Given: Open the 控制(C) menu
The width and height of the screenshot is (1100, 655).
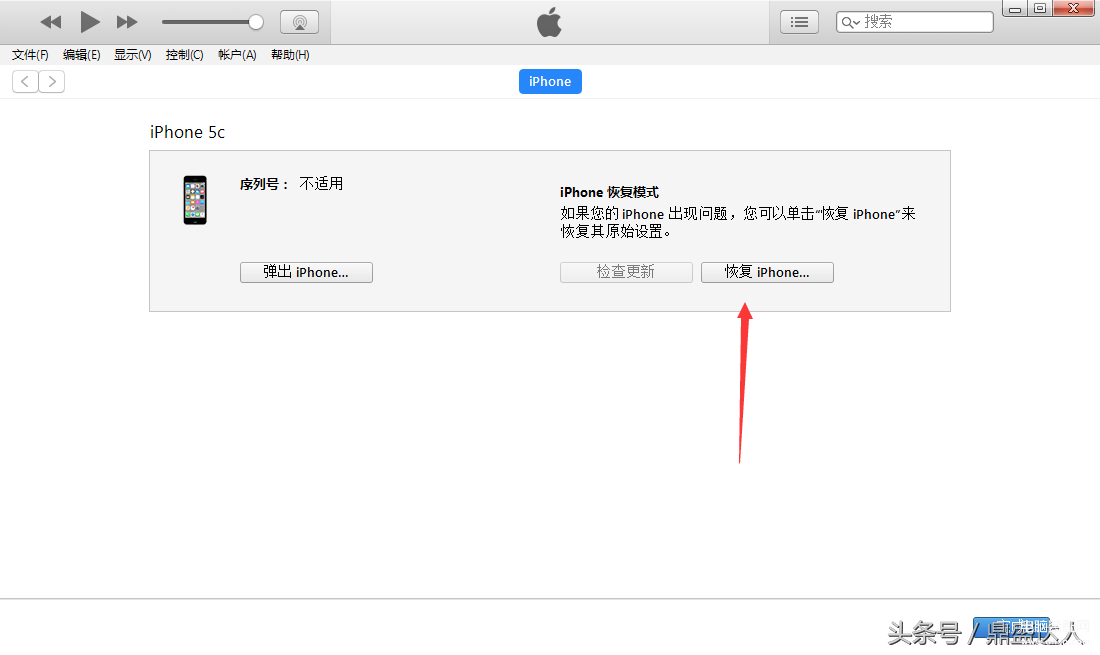Looking at the screenshot, I should tap(185, 55).
